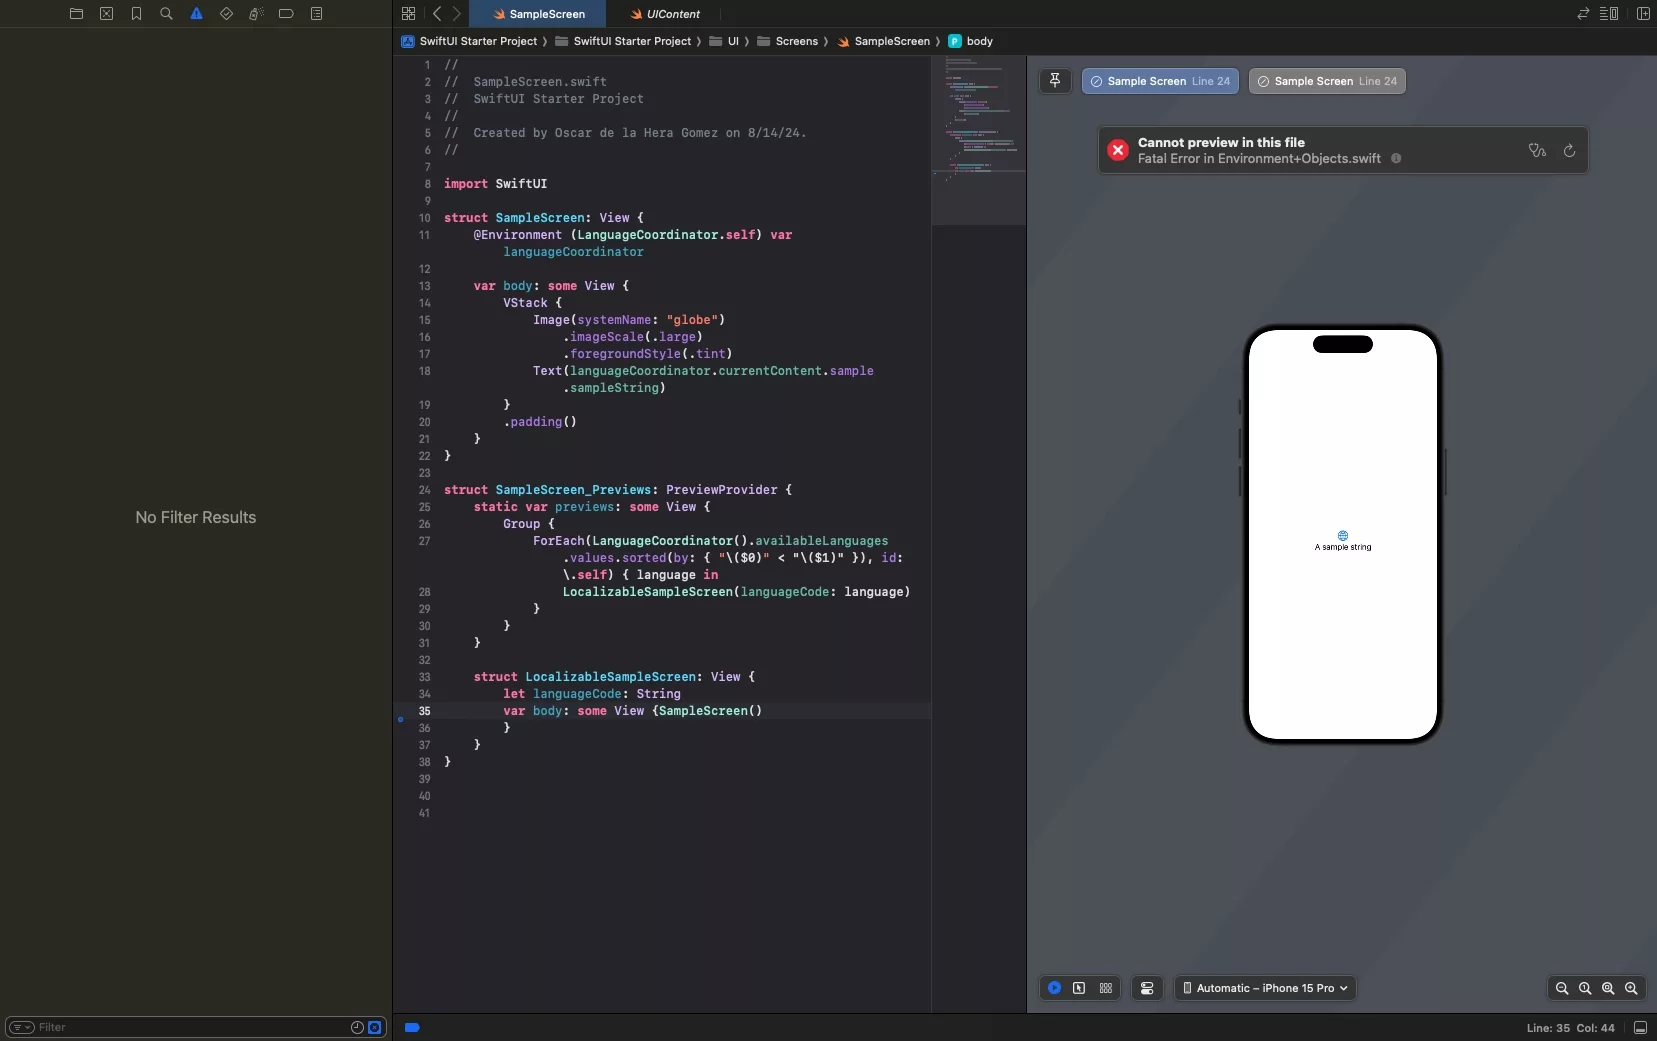The image size is (1657, 1041).
Task: Open the Breakpoint navigator
Action: 286,14
